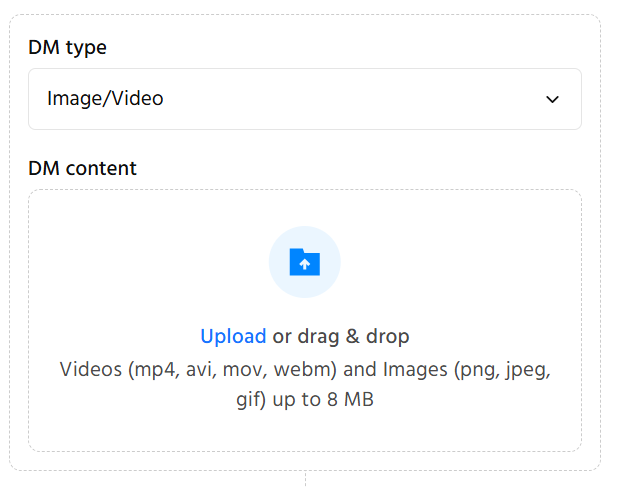Click the empty space inside the DM type field
617x487 pixels.
[x=350, y=99]
